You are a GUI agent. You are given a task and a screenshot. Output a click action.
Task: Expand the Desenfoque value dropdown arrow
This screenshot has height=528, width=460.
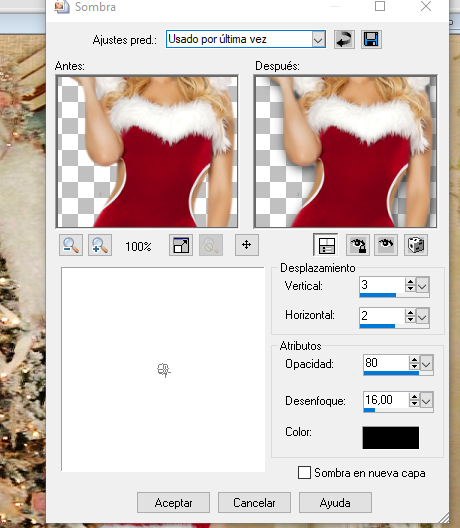[426, 401]
